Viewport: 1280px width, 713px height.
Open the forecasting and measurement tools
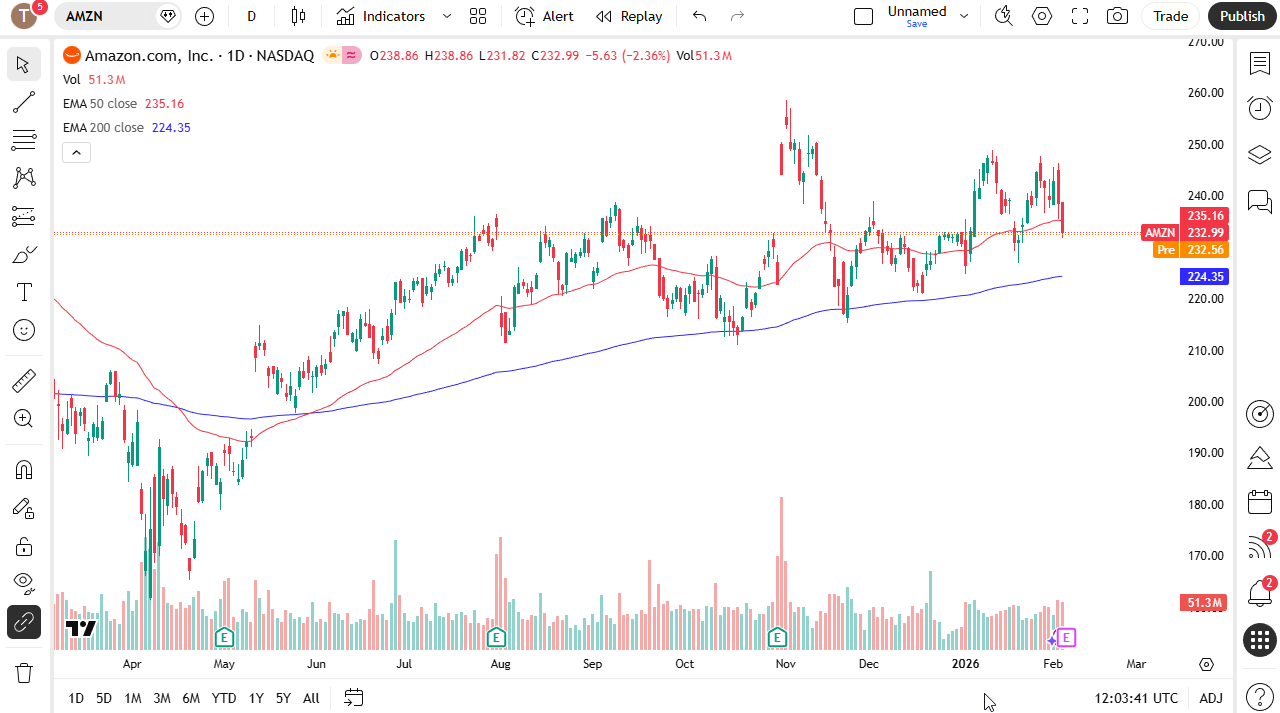tap(24, 216)
